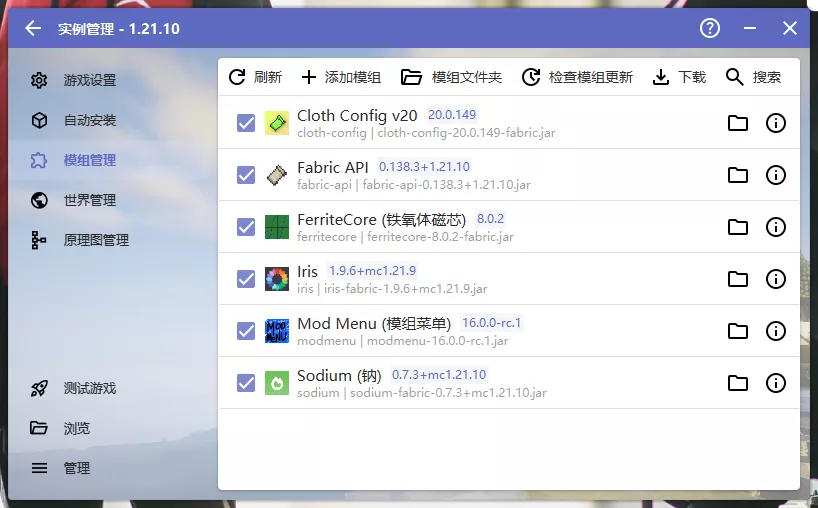Screen dimensions: 818x508
Task: Click file name cloth-config-20.0.149-fabric.jar
Action: 466,133
